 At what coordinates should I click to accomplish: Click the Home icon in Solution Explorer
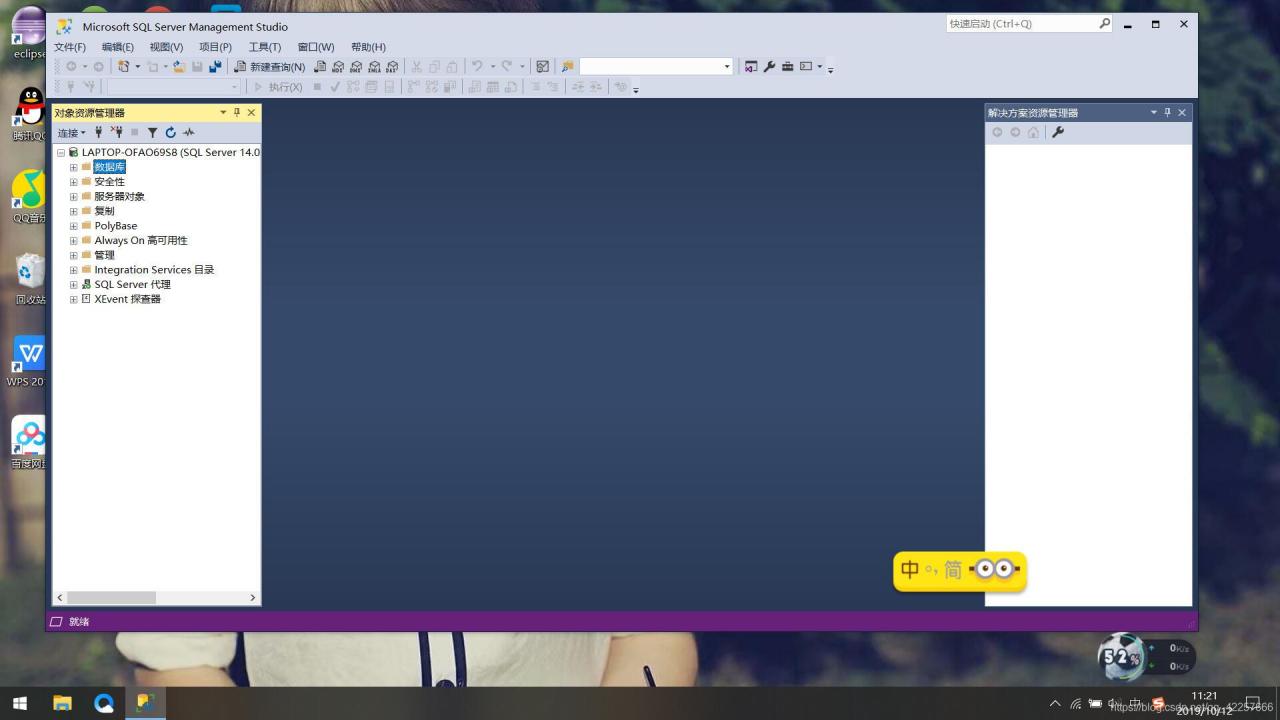point(1033,132)
